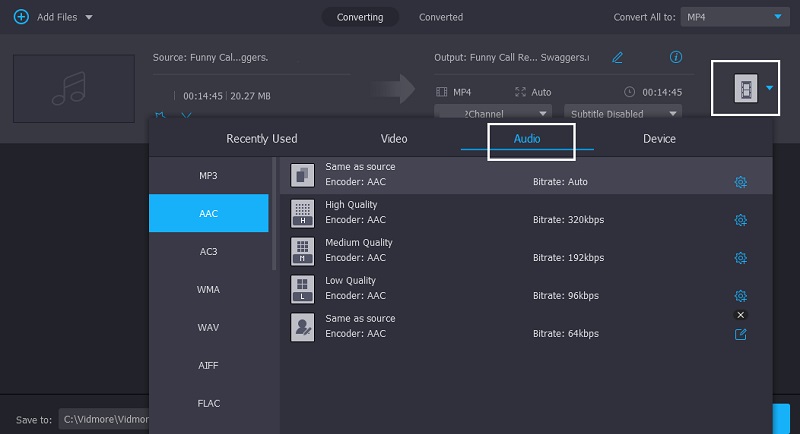The height and width of the screenshot is (434, 800).
Task: Open settings gear for Medium Quality AAC
Action: 740,258
